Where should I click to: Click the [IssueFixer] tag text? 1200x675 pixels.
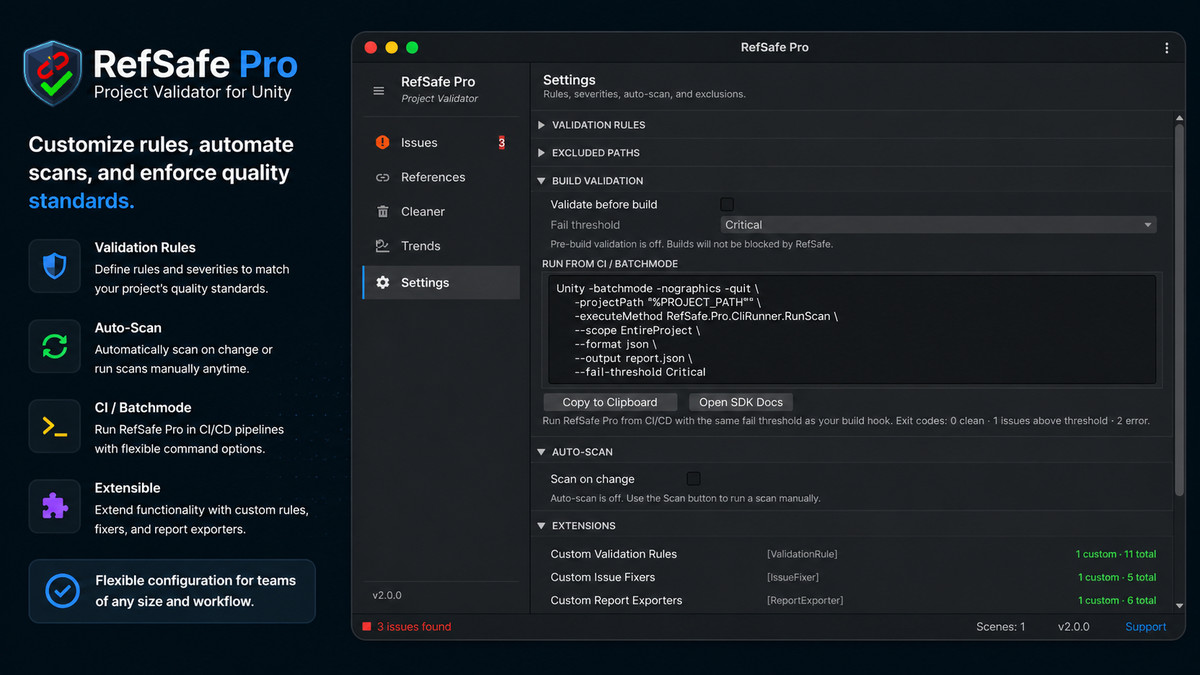click(x=793, y=577)
